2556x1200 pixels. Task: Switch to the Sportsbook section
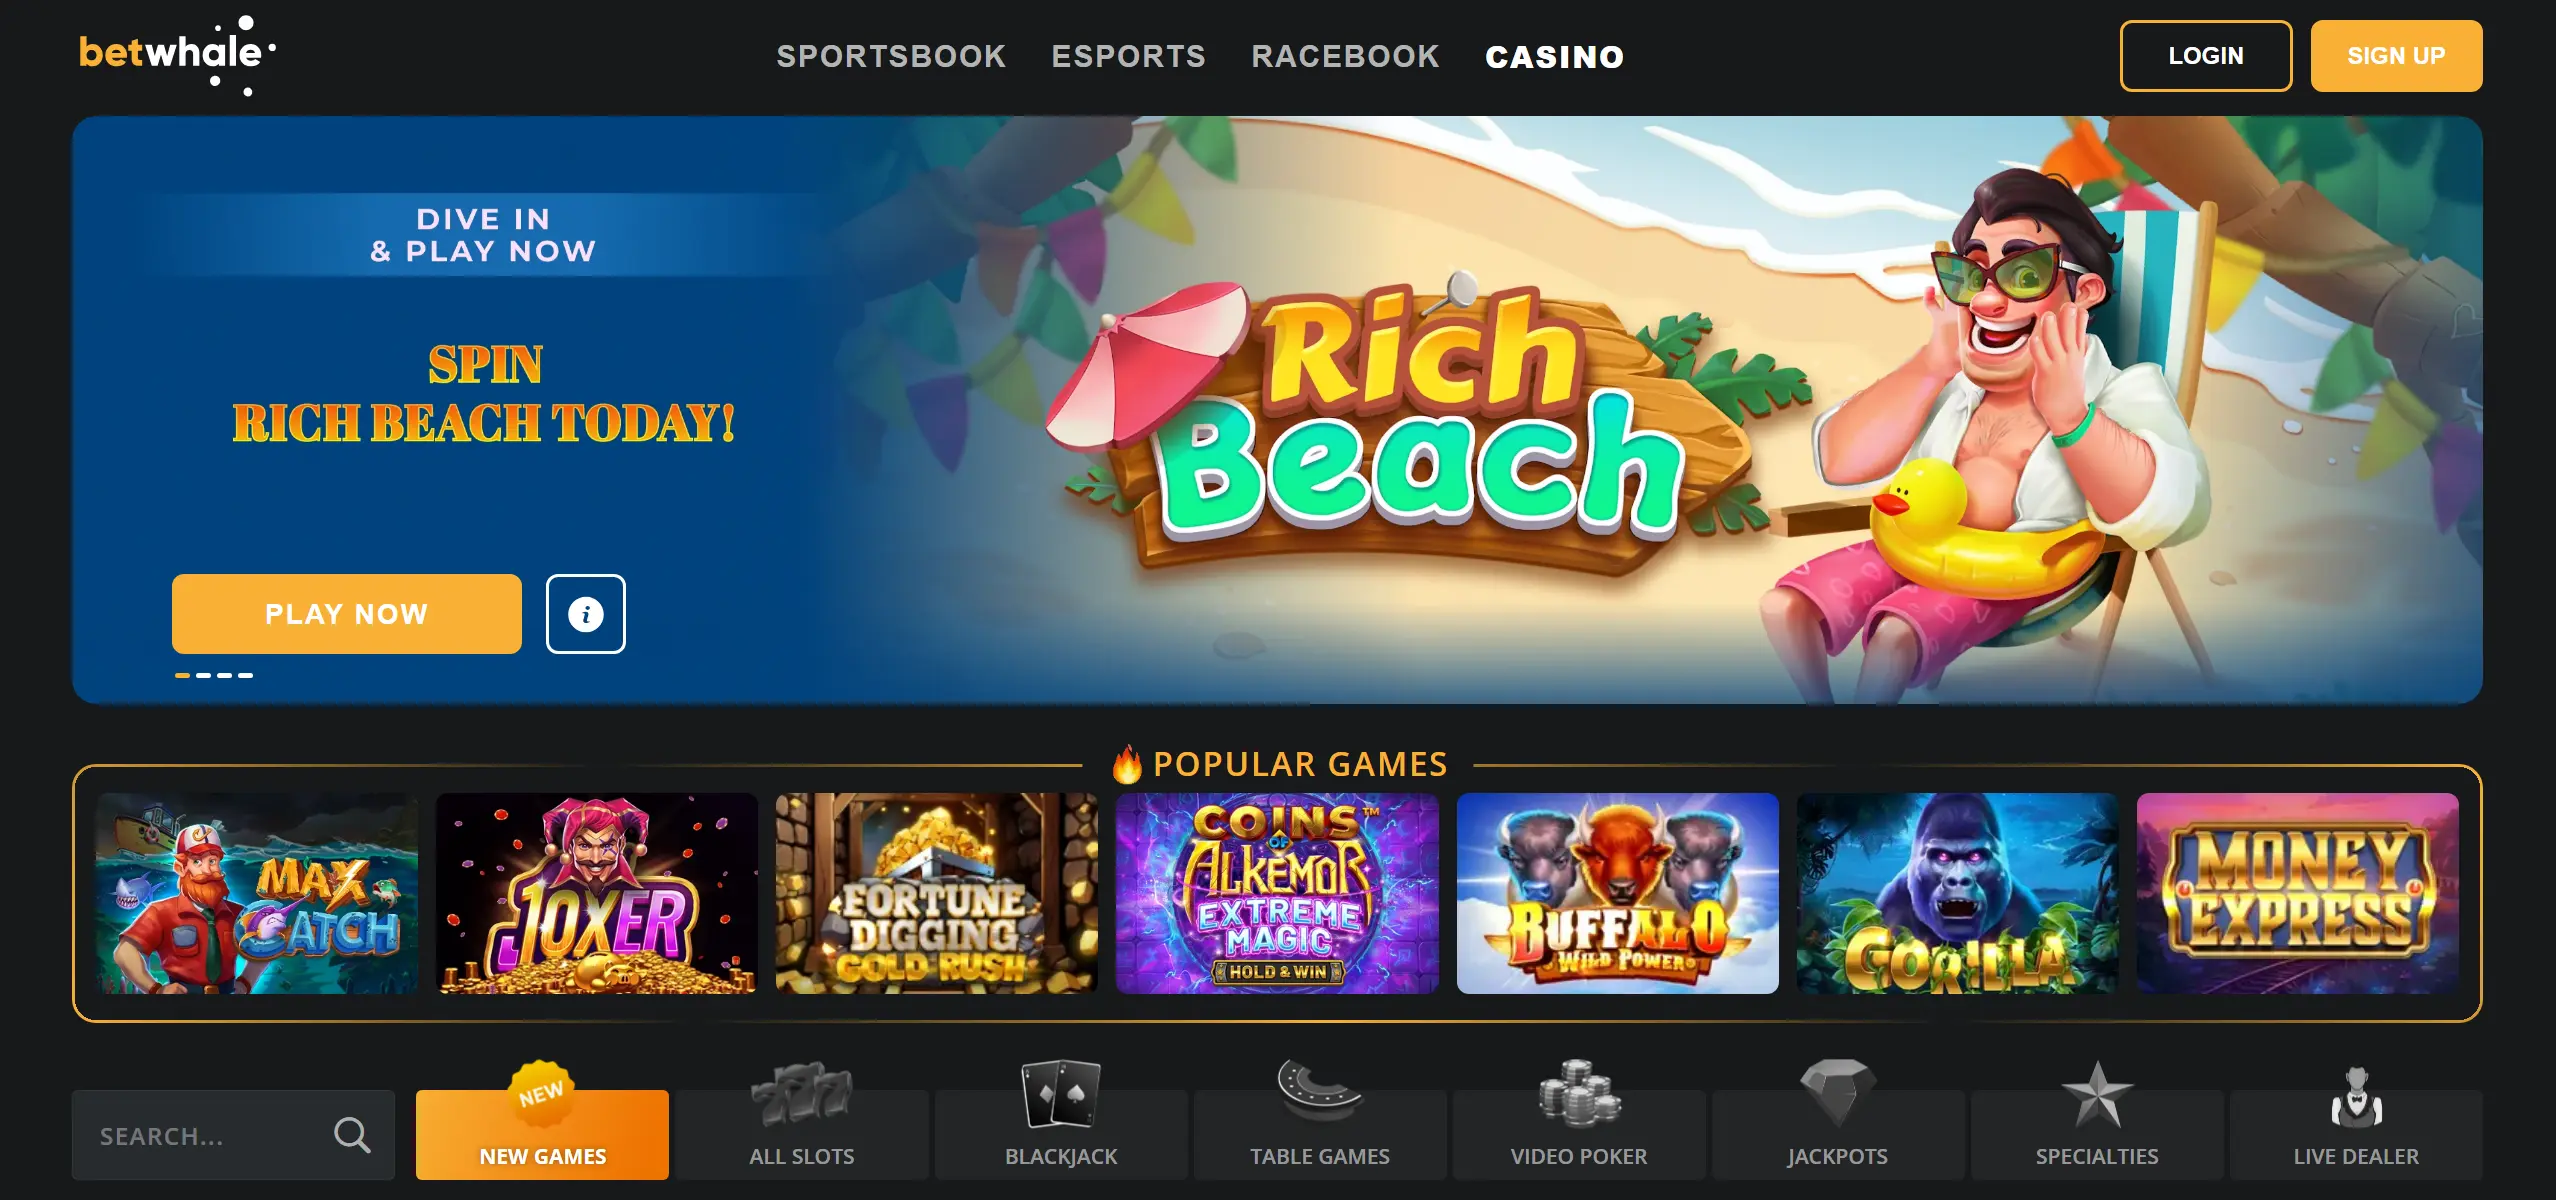[x=891, y=56]
